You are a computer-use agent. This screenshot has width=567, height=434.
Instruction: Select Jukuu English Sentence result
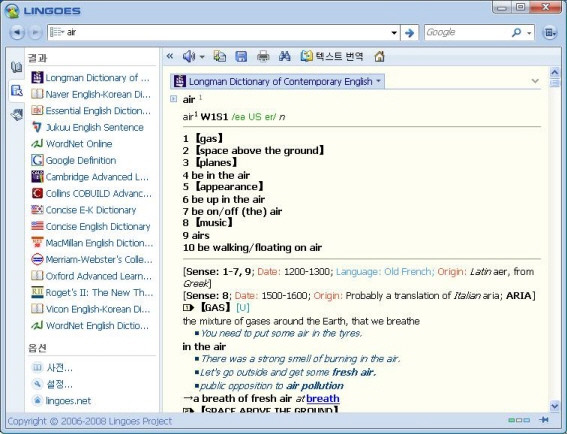pos(88,127)
